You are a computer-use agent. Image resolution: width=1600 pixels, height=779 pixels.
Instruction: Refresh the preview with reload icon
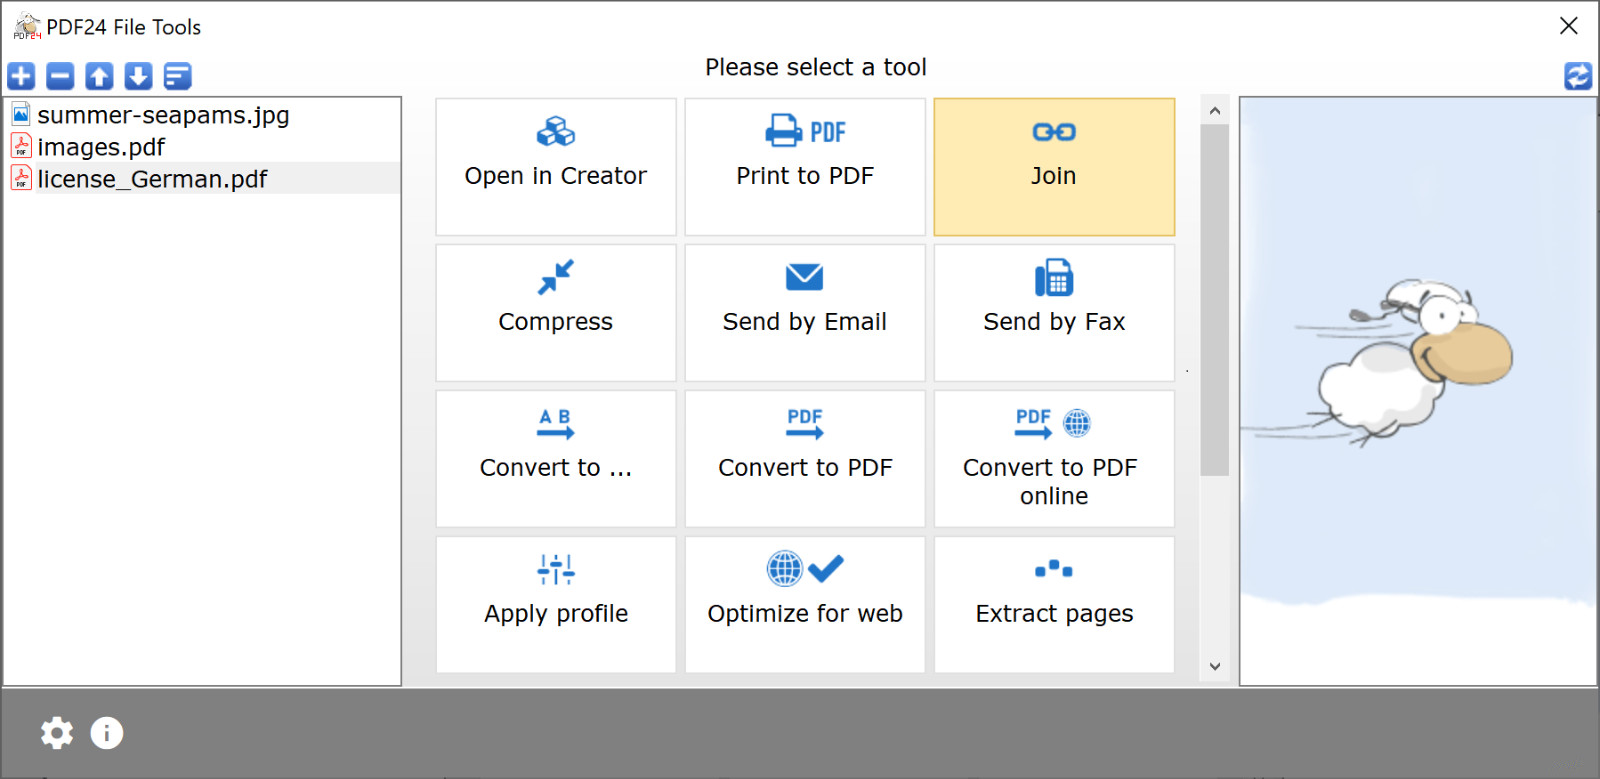pos(1578,76)
